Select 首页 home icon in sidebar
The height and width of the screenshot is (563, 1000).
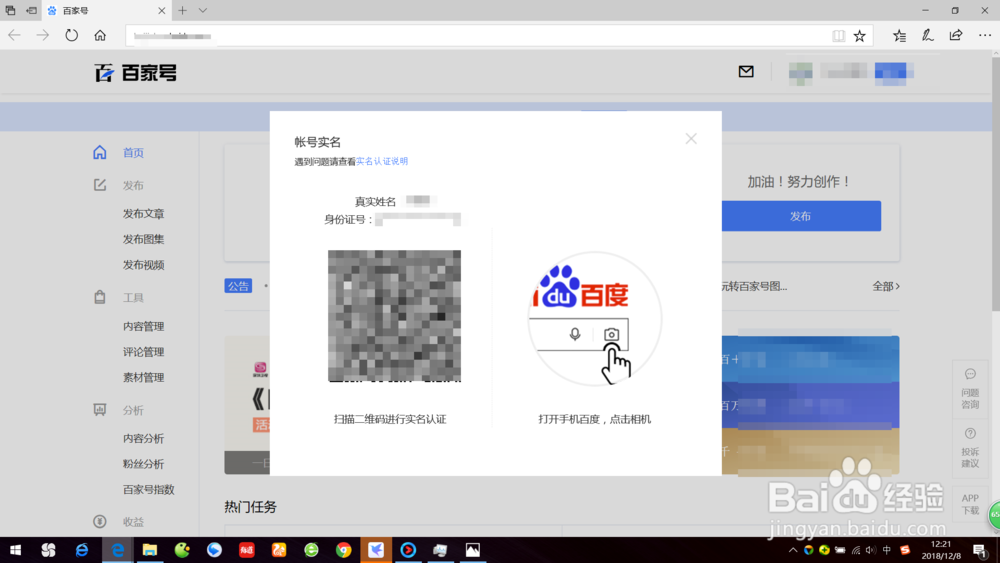tap(100, 152)
